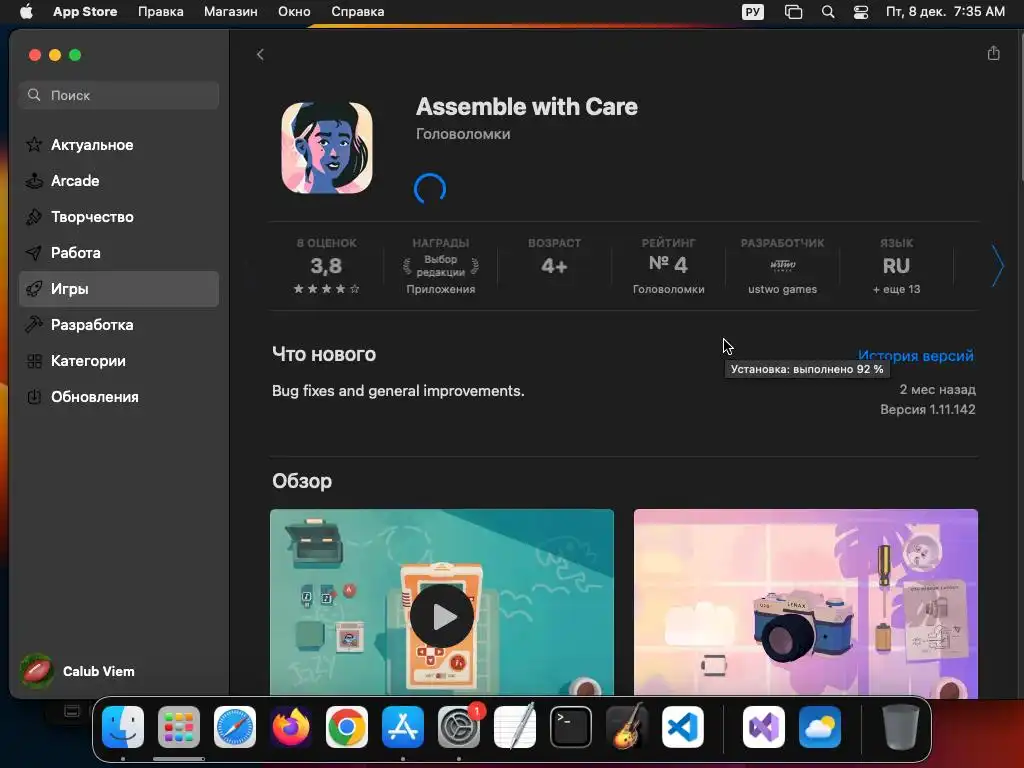Open TextEdit from the Dock
The image size is (1024, 768).
(515, 727)
